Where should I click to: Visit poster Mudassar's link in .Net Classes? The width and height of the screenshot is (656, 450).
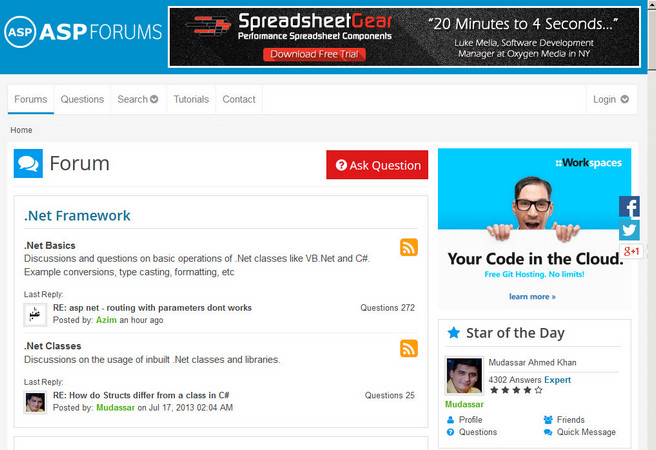(x=115, y=408)
